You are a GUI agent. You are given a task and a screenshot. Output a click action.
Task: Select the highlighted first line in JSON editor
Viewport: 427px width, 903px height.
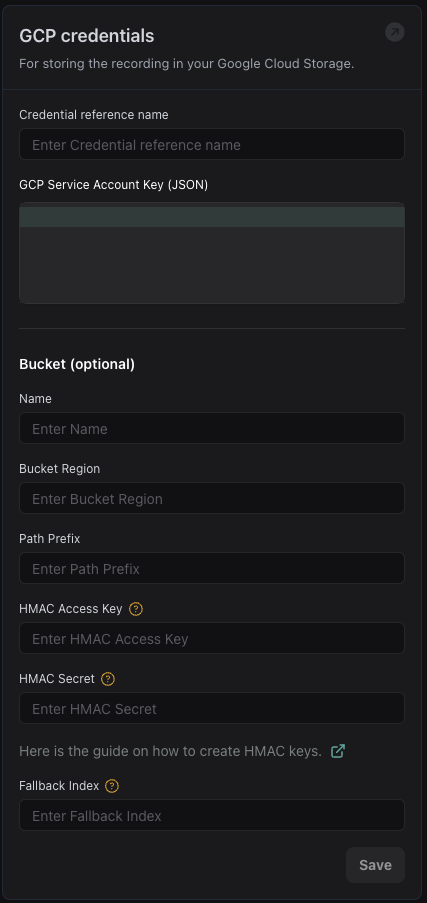(x=212, y=217)
